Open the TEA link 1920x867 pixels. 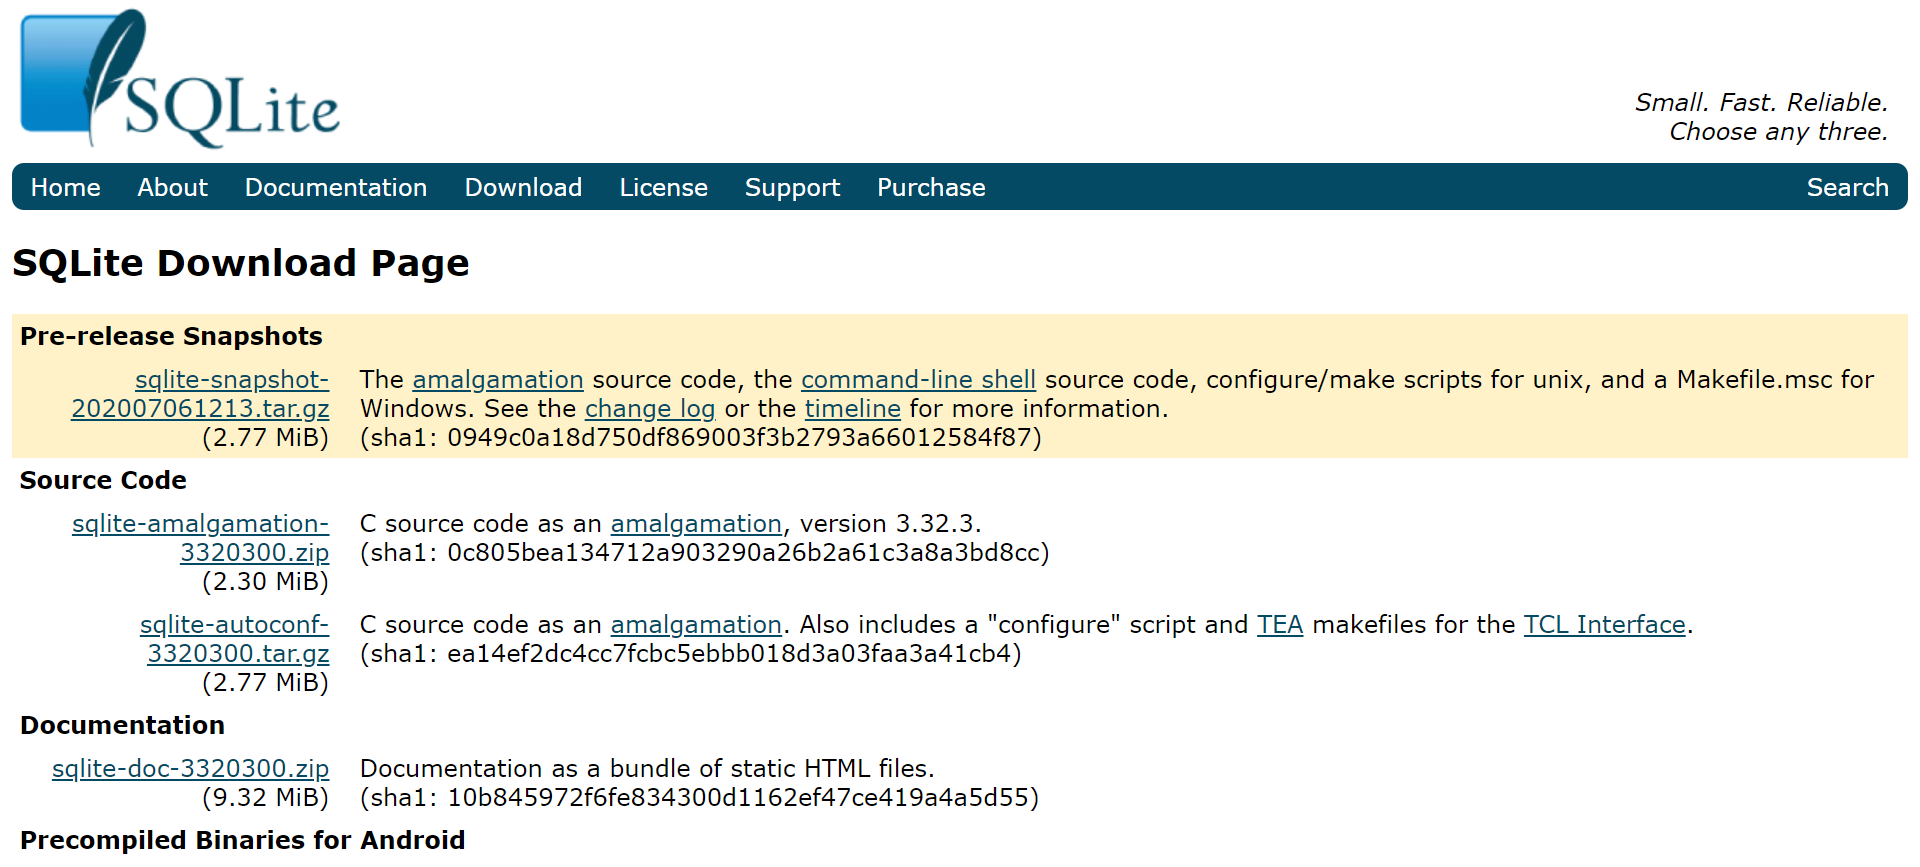[1280, 625]
